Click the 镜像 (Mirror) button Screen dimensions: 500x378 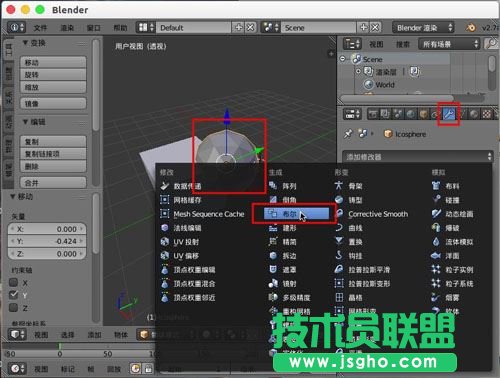click(53, 104)
